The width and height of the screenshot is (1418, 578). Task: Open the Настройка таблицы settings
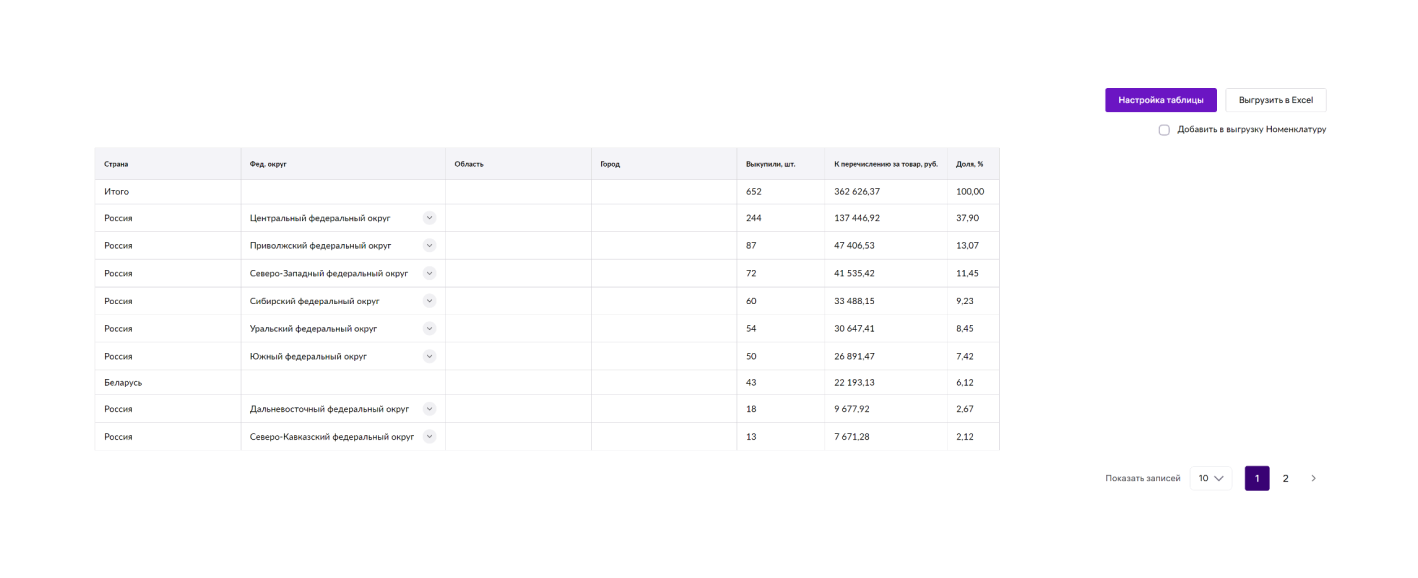tap(1160, 100)
